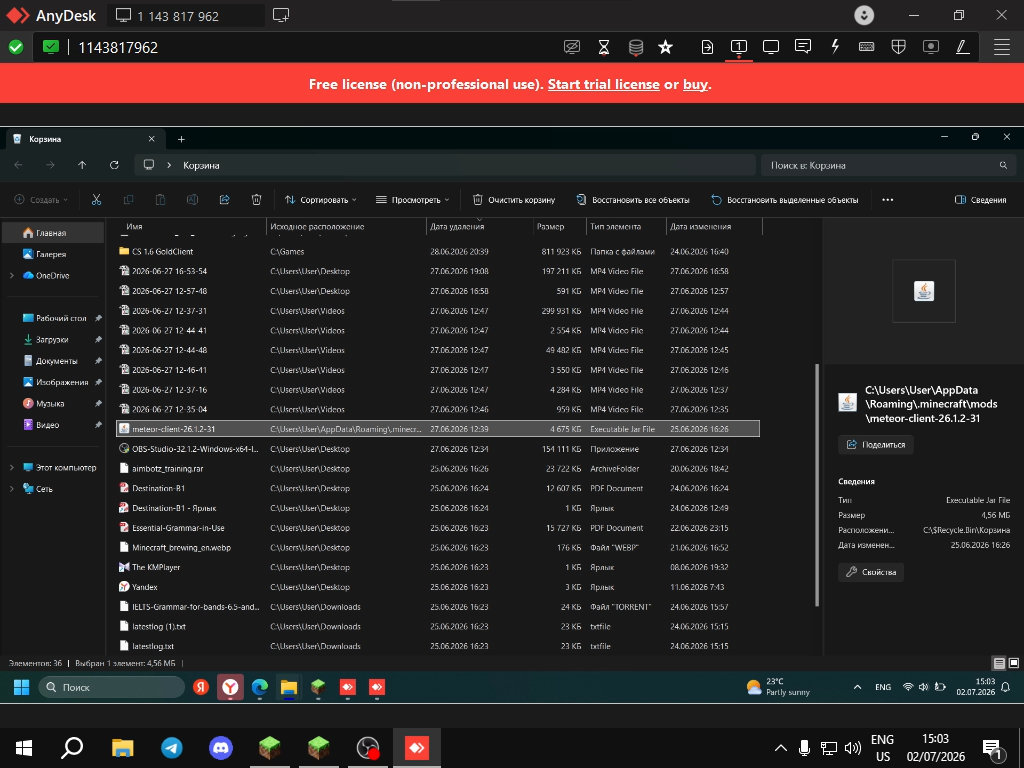Click the Explorer share icon in toolbar
The height and width of the screenshot is (768, 1024).
click(x=225, y=200)
